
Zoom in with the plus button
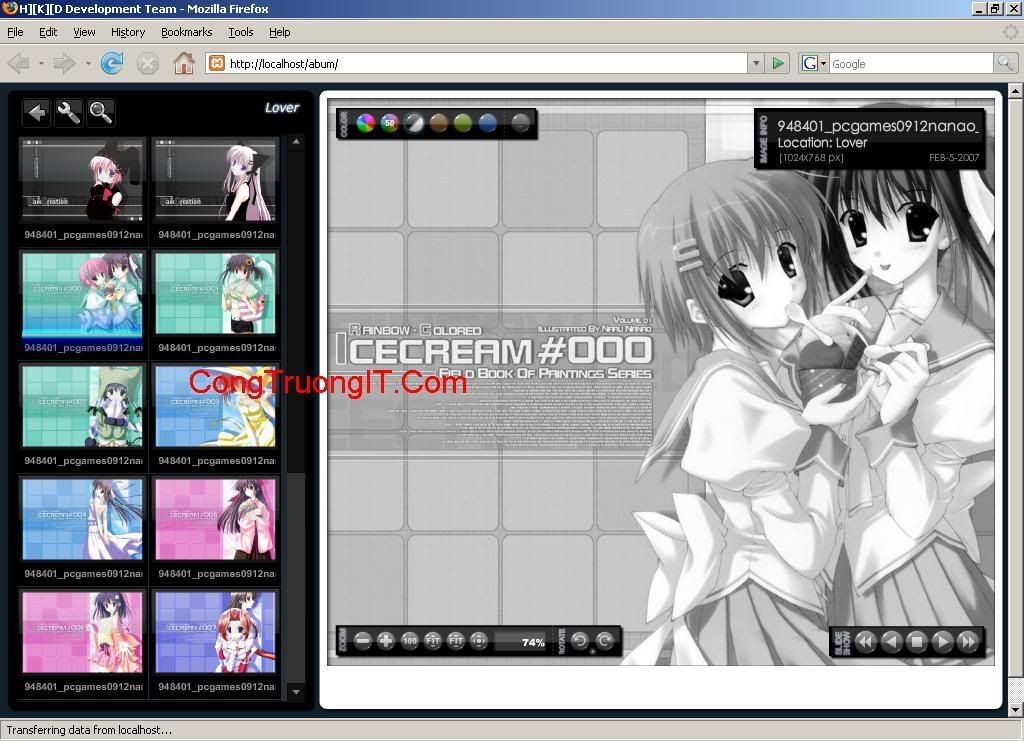point(386,641)
